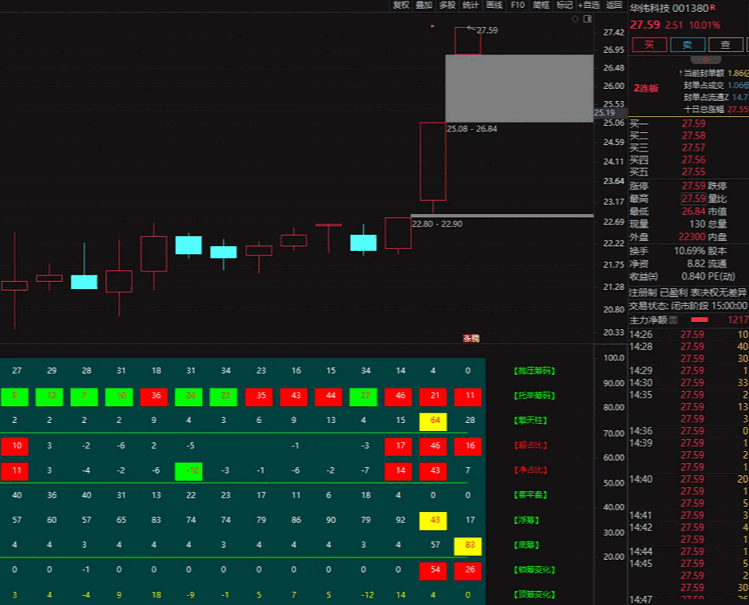Image resolution: width=749 pixels, height=605 pixels.
Task: Click the red 买 buy button
Action: [650, 45]
